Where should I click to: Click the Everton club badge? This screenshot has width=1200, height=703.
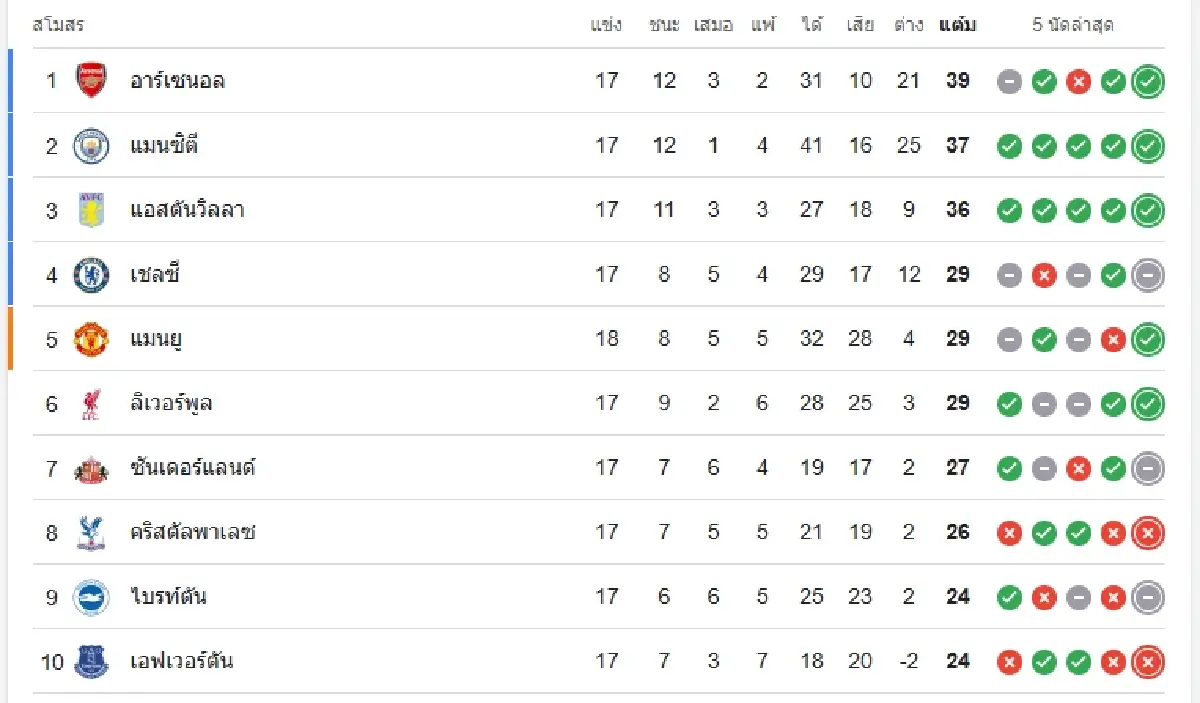(x=90, y=661)
